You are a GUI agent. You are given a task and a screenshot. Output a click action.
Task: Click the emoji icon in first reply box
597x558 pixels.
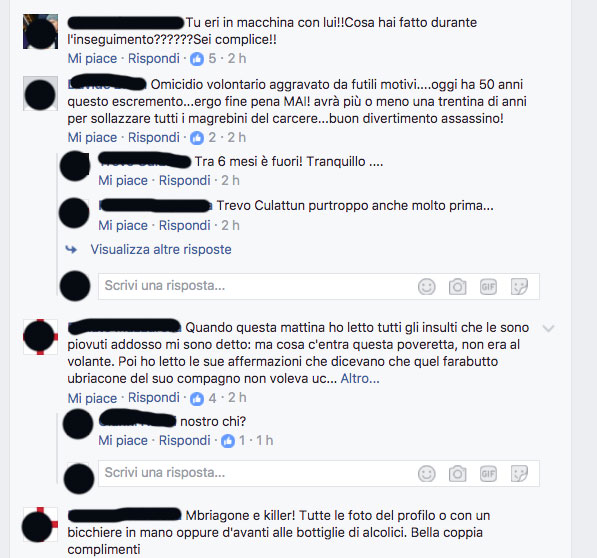tap(426, 287)
